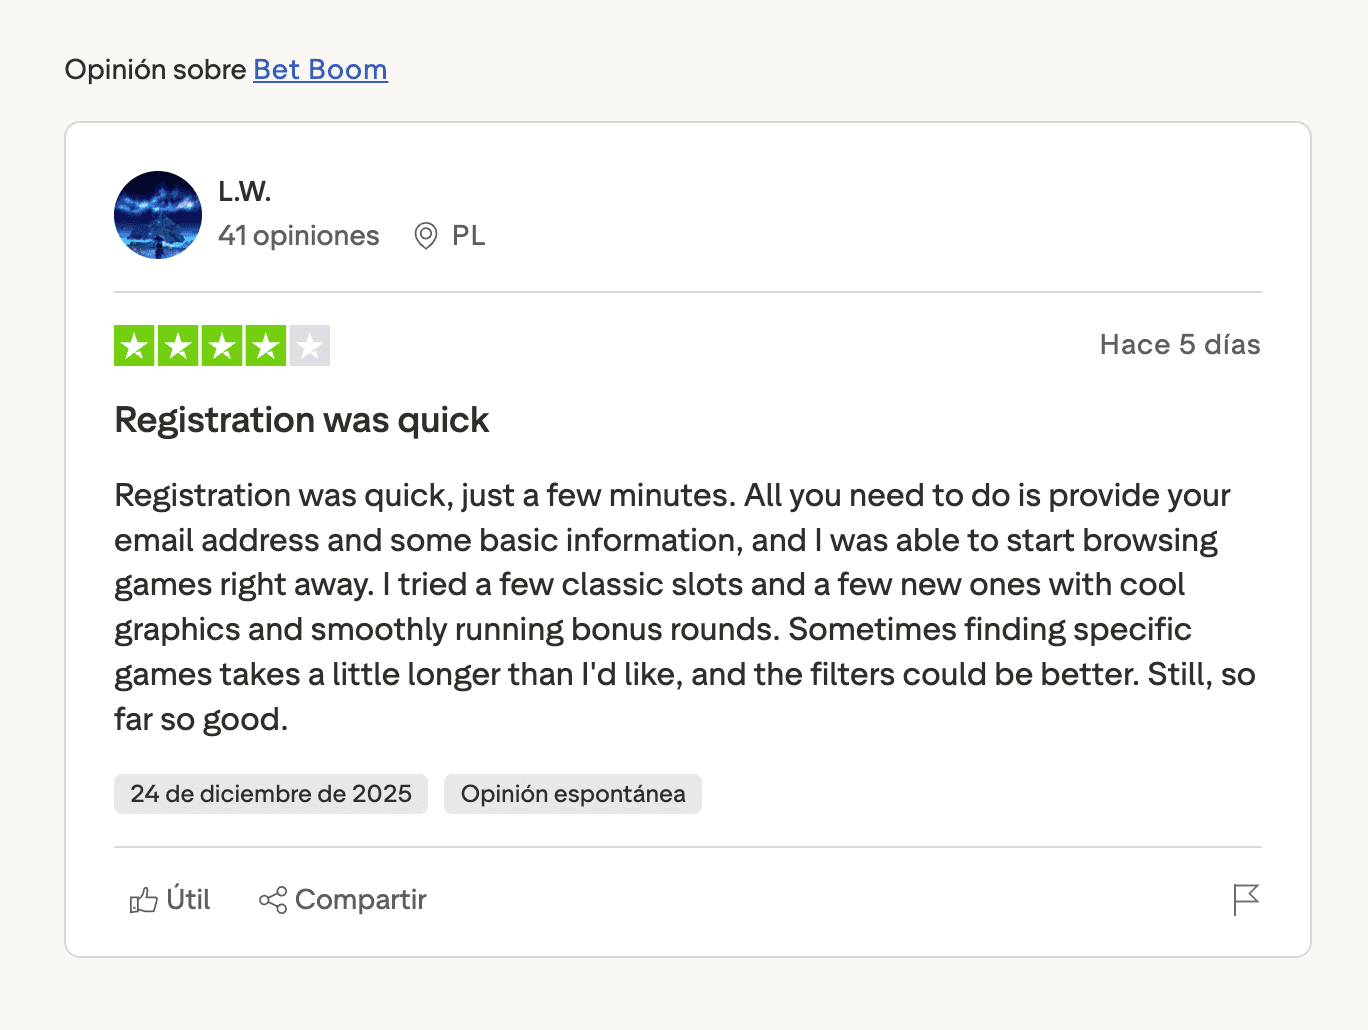Click the L.W. profile avatar
The image size is (1368, 1030).
tap(158, 215)
